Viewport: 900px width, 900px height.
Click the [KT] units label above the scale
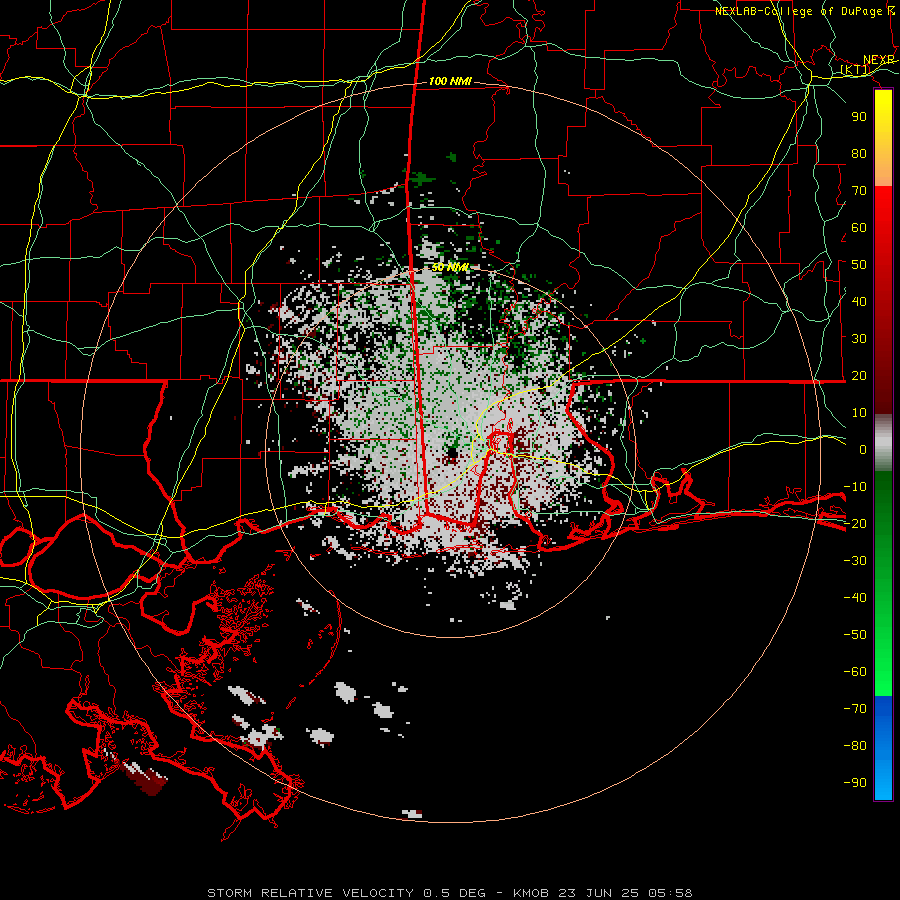pyautogui.click(x=855, y=69)
